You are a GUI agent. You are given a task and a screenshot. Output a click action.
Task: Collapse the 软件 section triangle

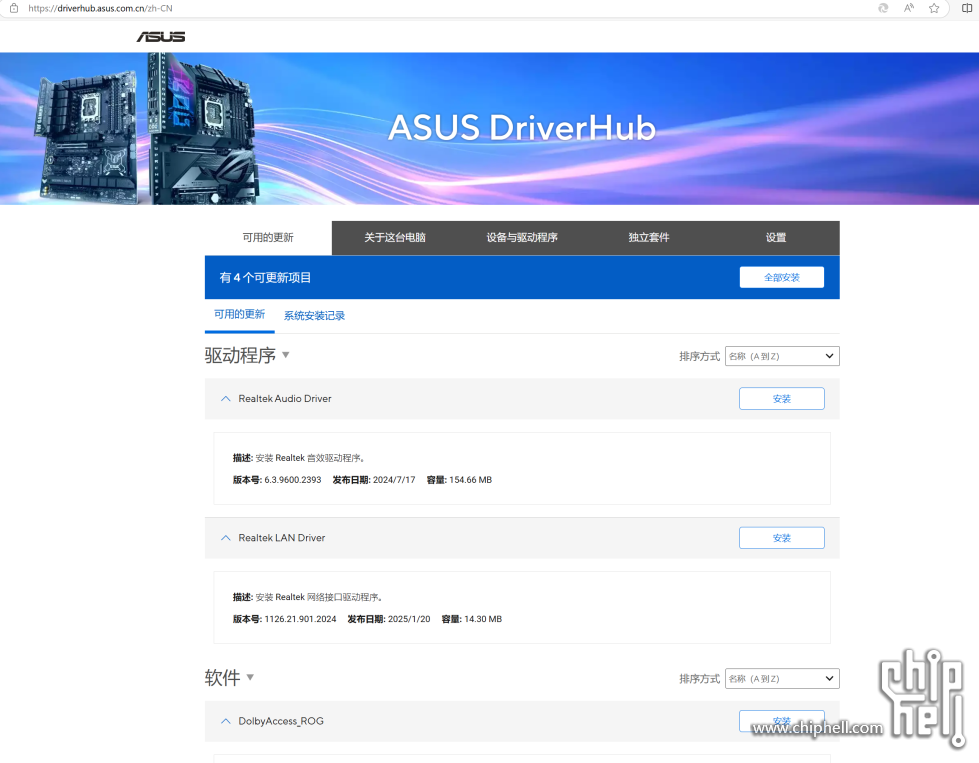tap(250, 677)
